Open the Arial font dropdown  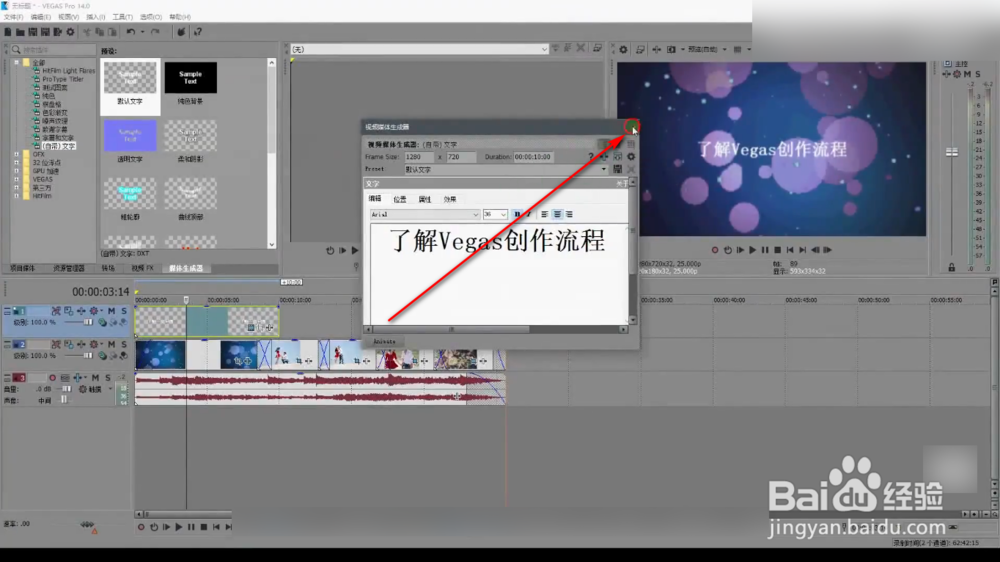click(475, 214)
